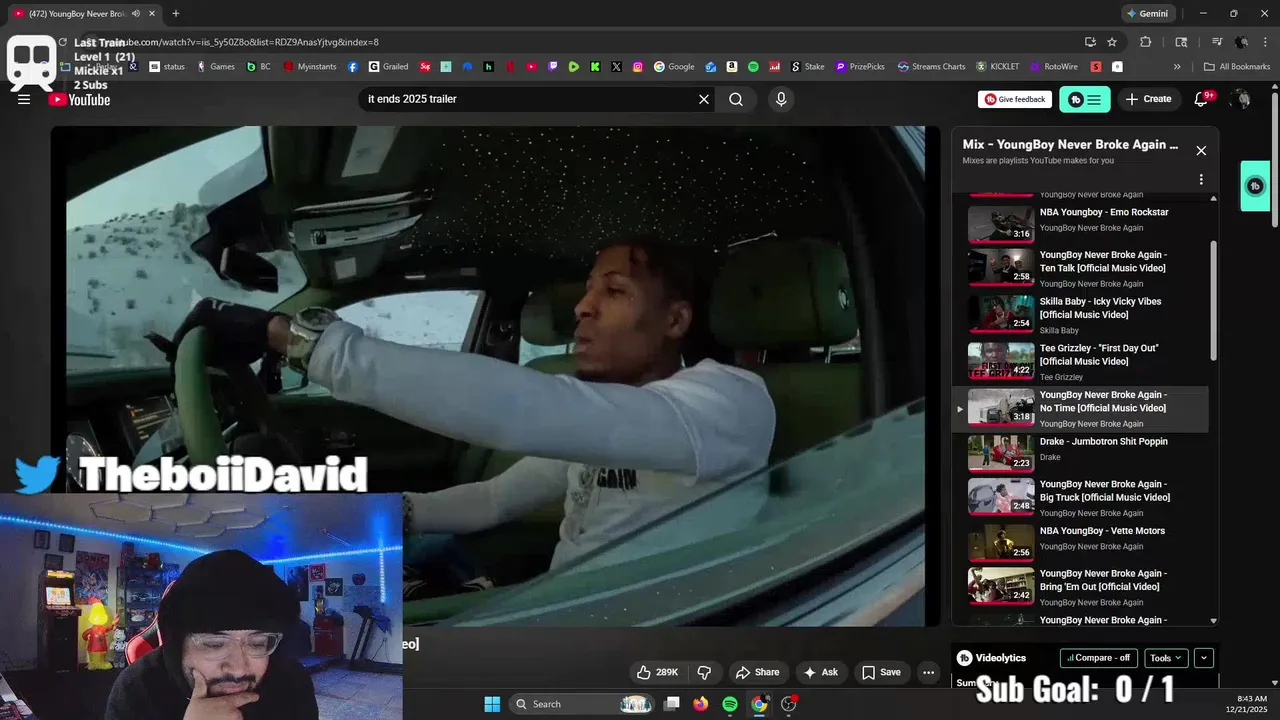
Task: Open the RotoWire bookmark
Action: pyautogui.click(x=1053, y=67)
